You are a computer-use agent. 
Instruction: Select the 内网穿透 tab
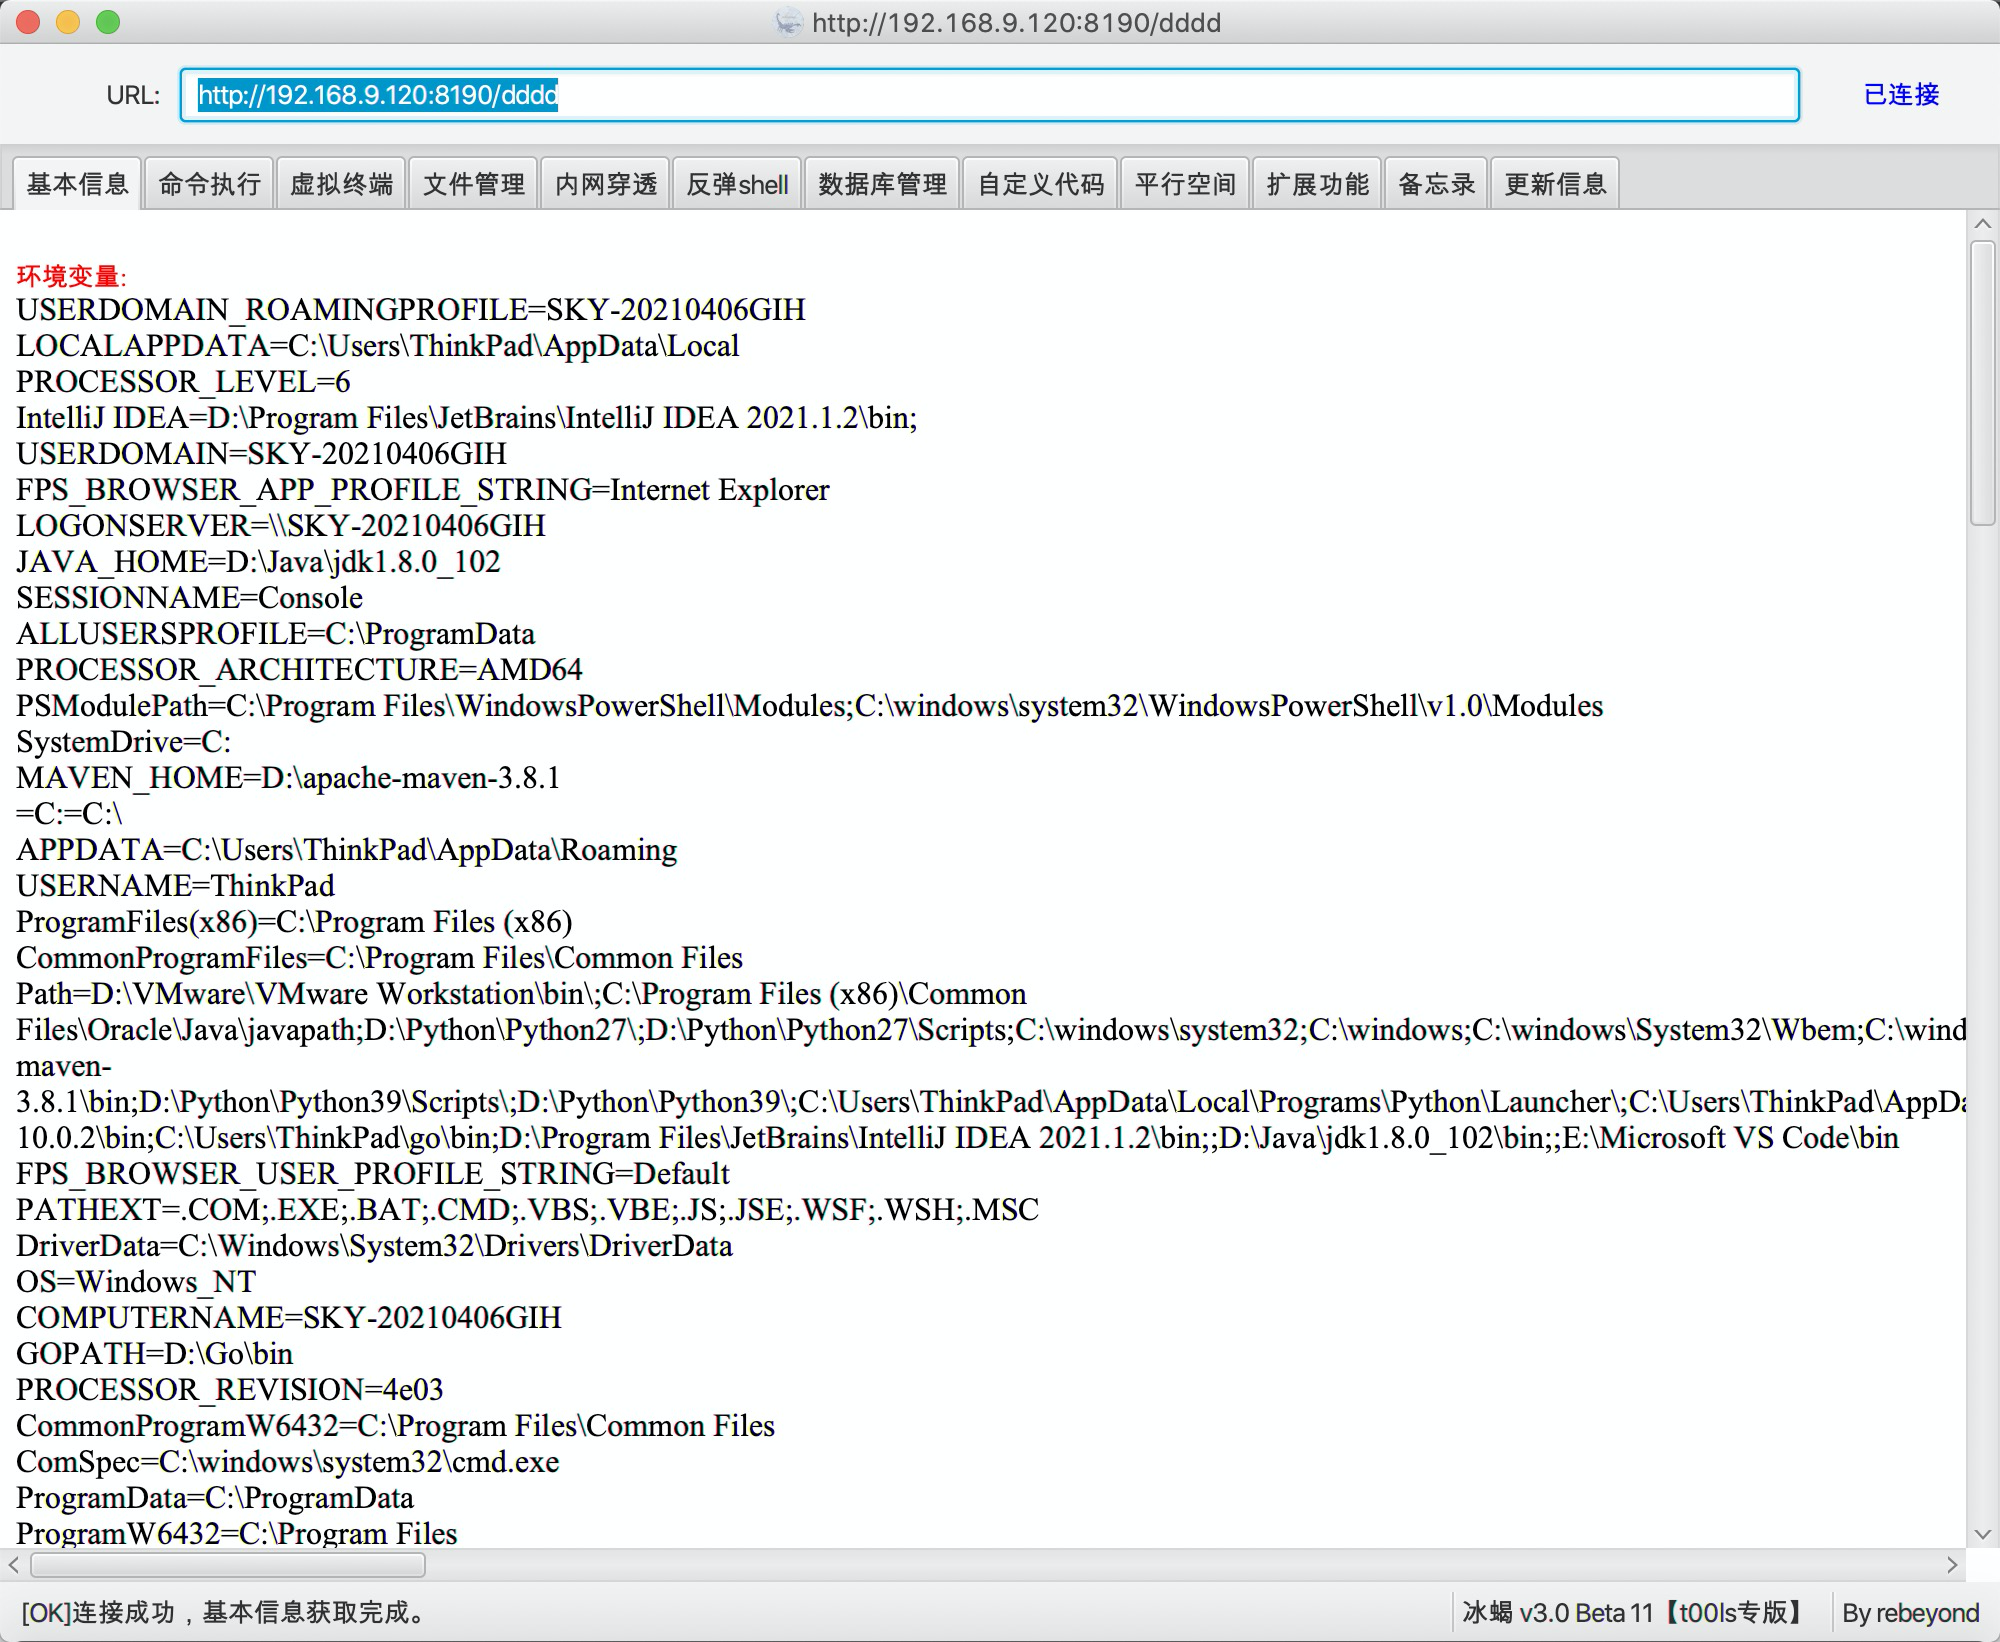pyautogui.click(x=606, y=184)
